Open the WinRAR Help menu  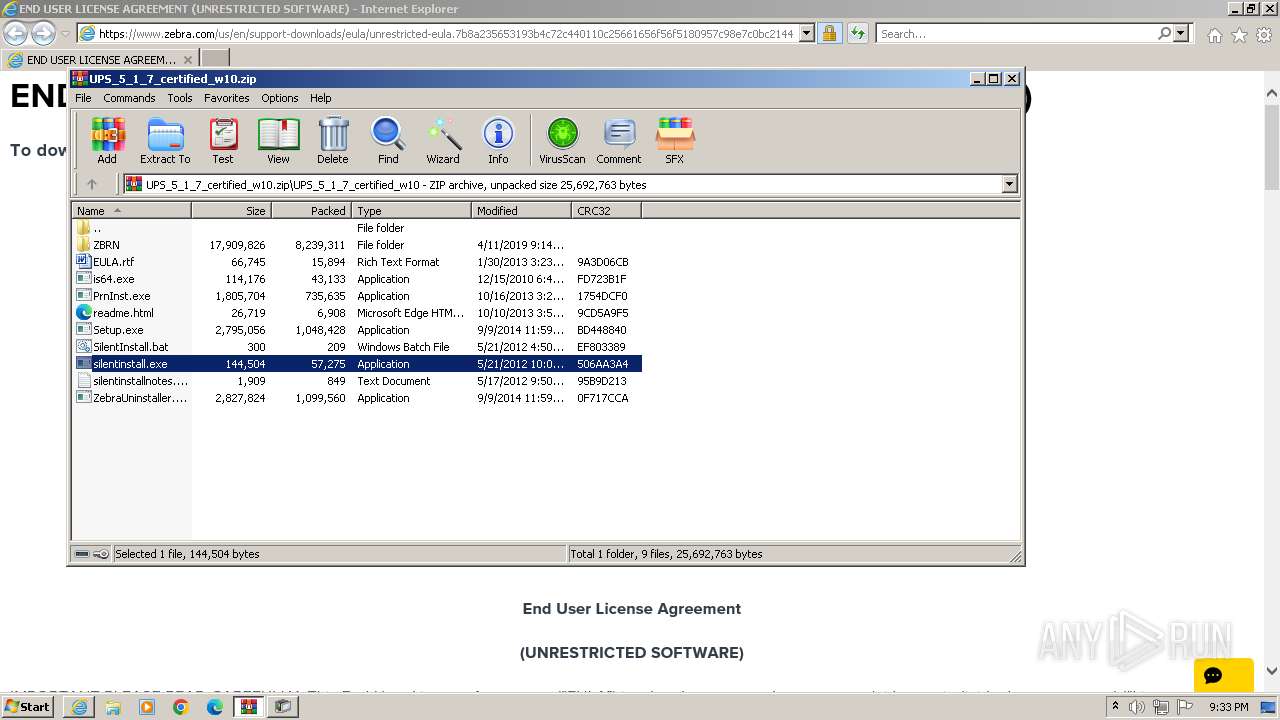(321, 98)
